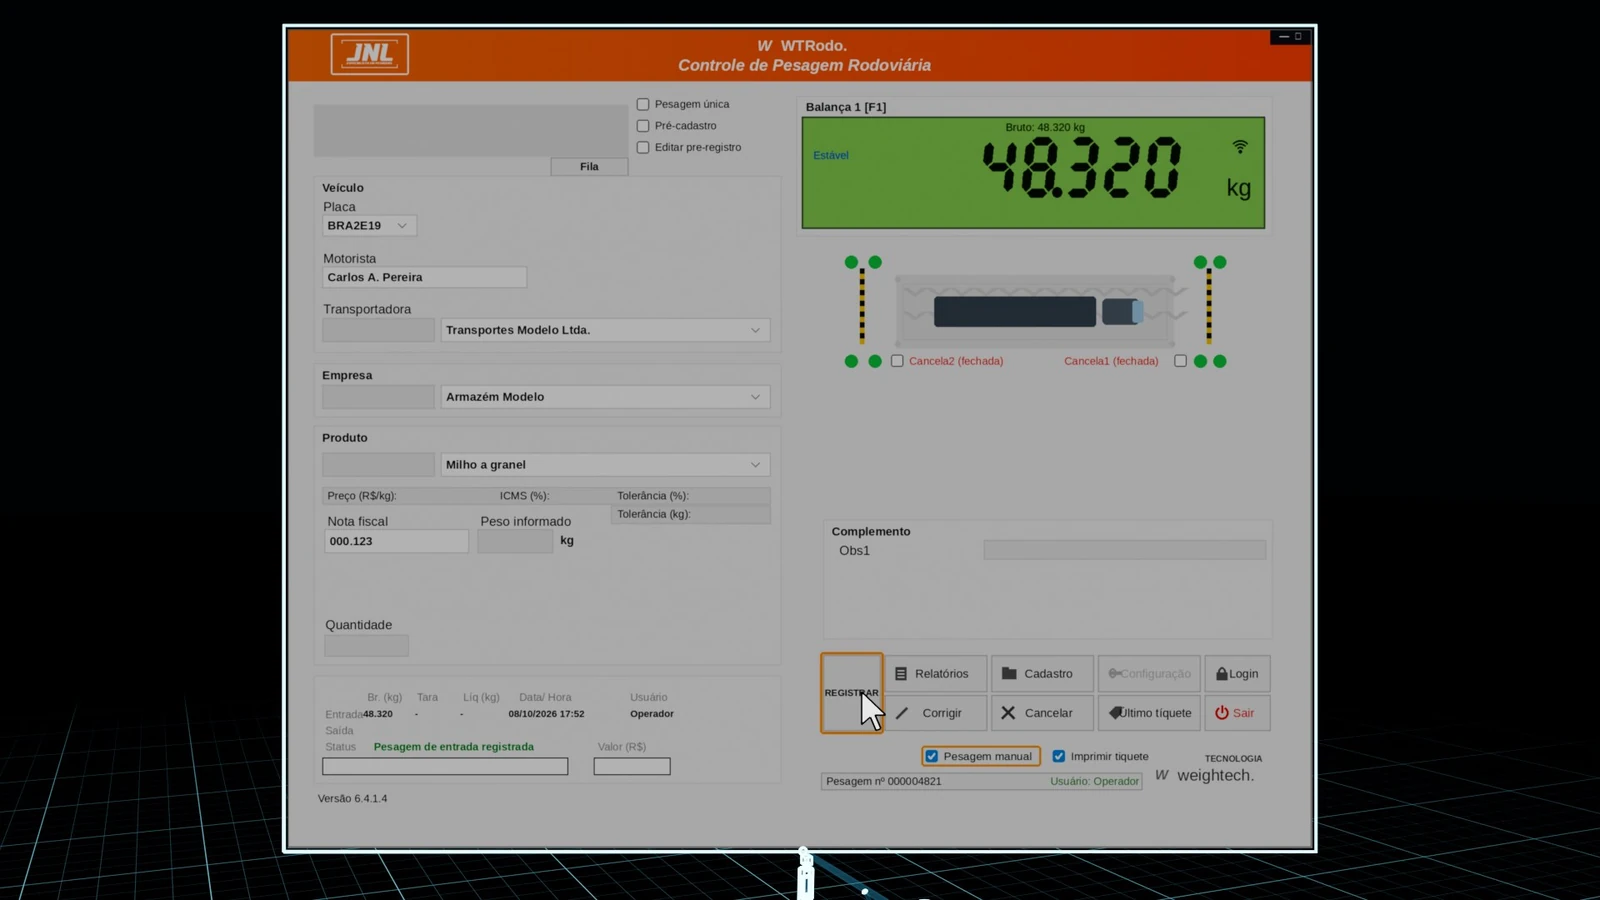Click the Motorista name field
The image size is (1600, 900).
tap(424, 277)
